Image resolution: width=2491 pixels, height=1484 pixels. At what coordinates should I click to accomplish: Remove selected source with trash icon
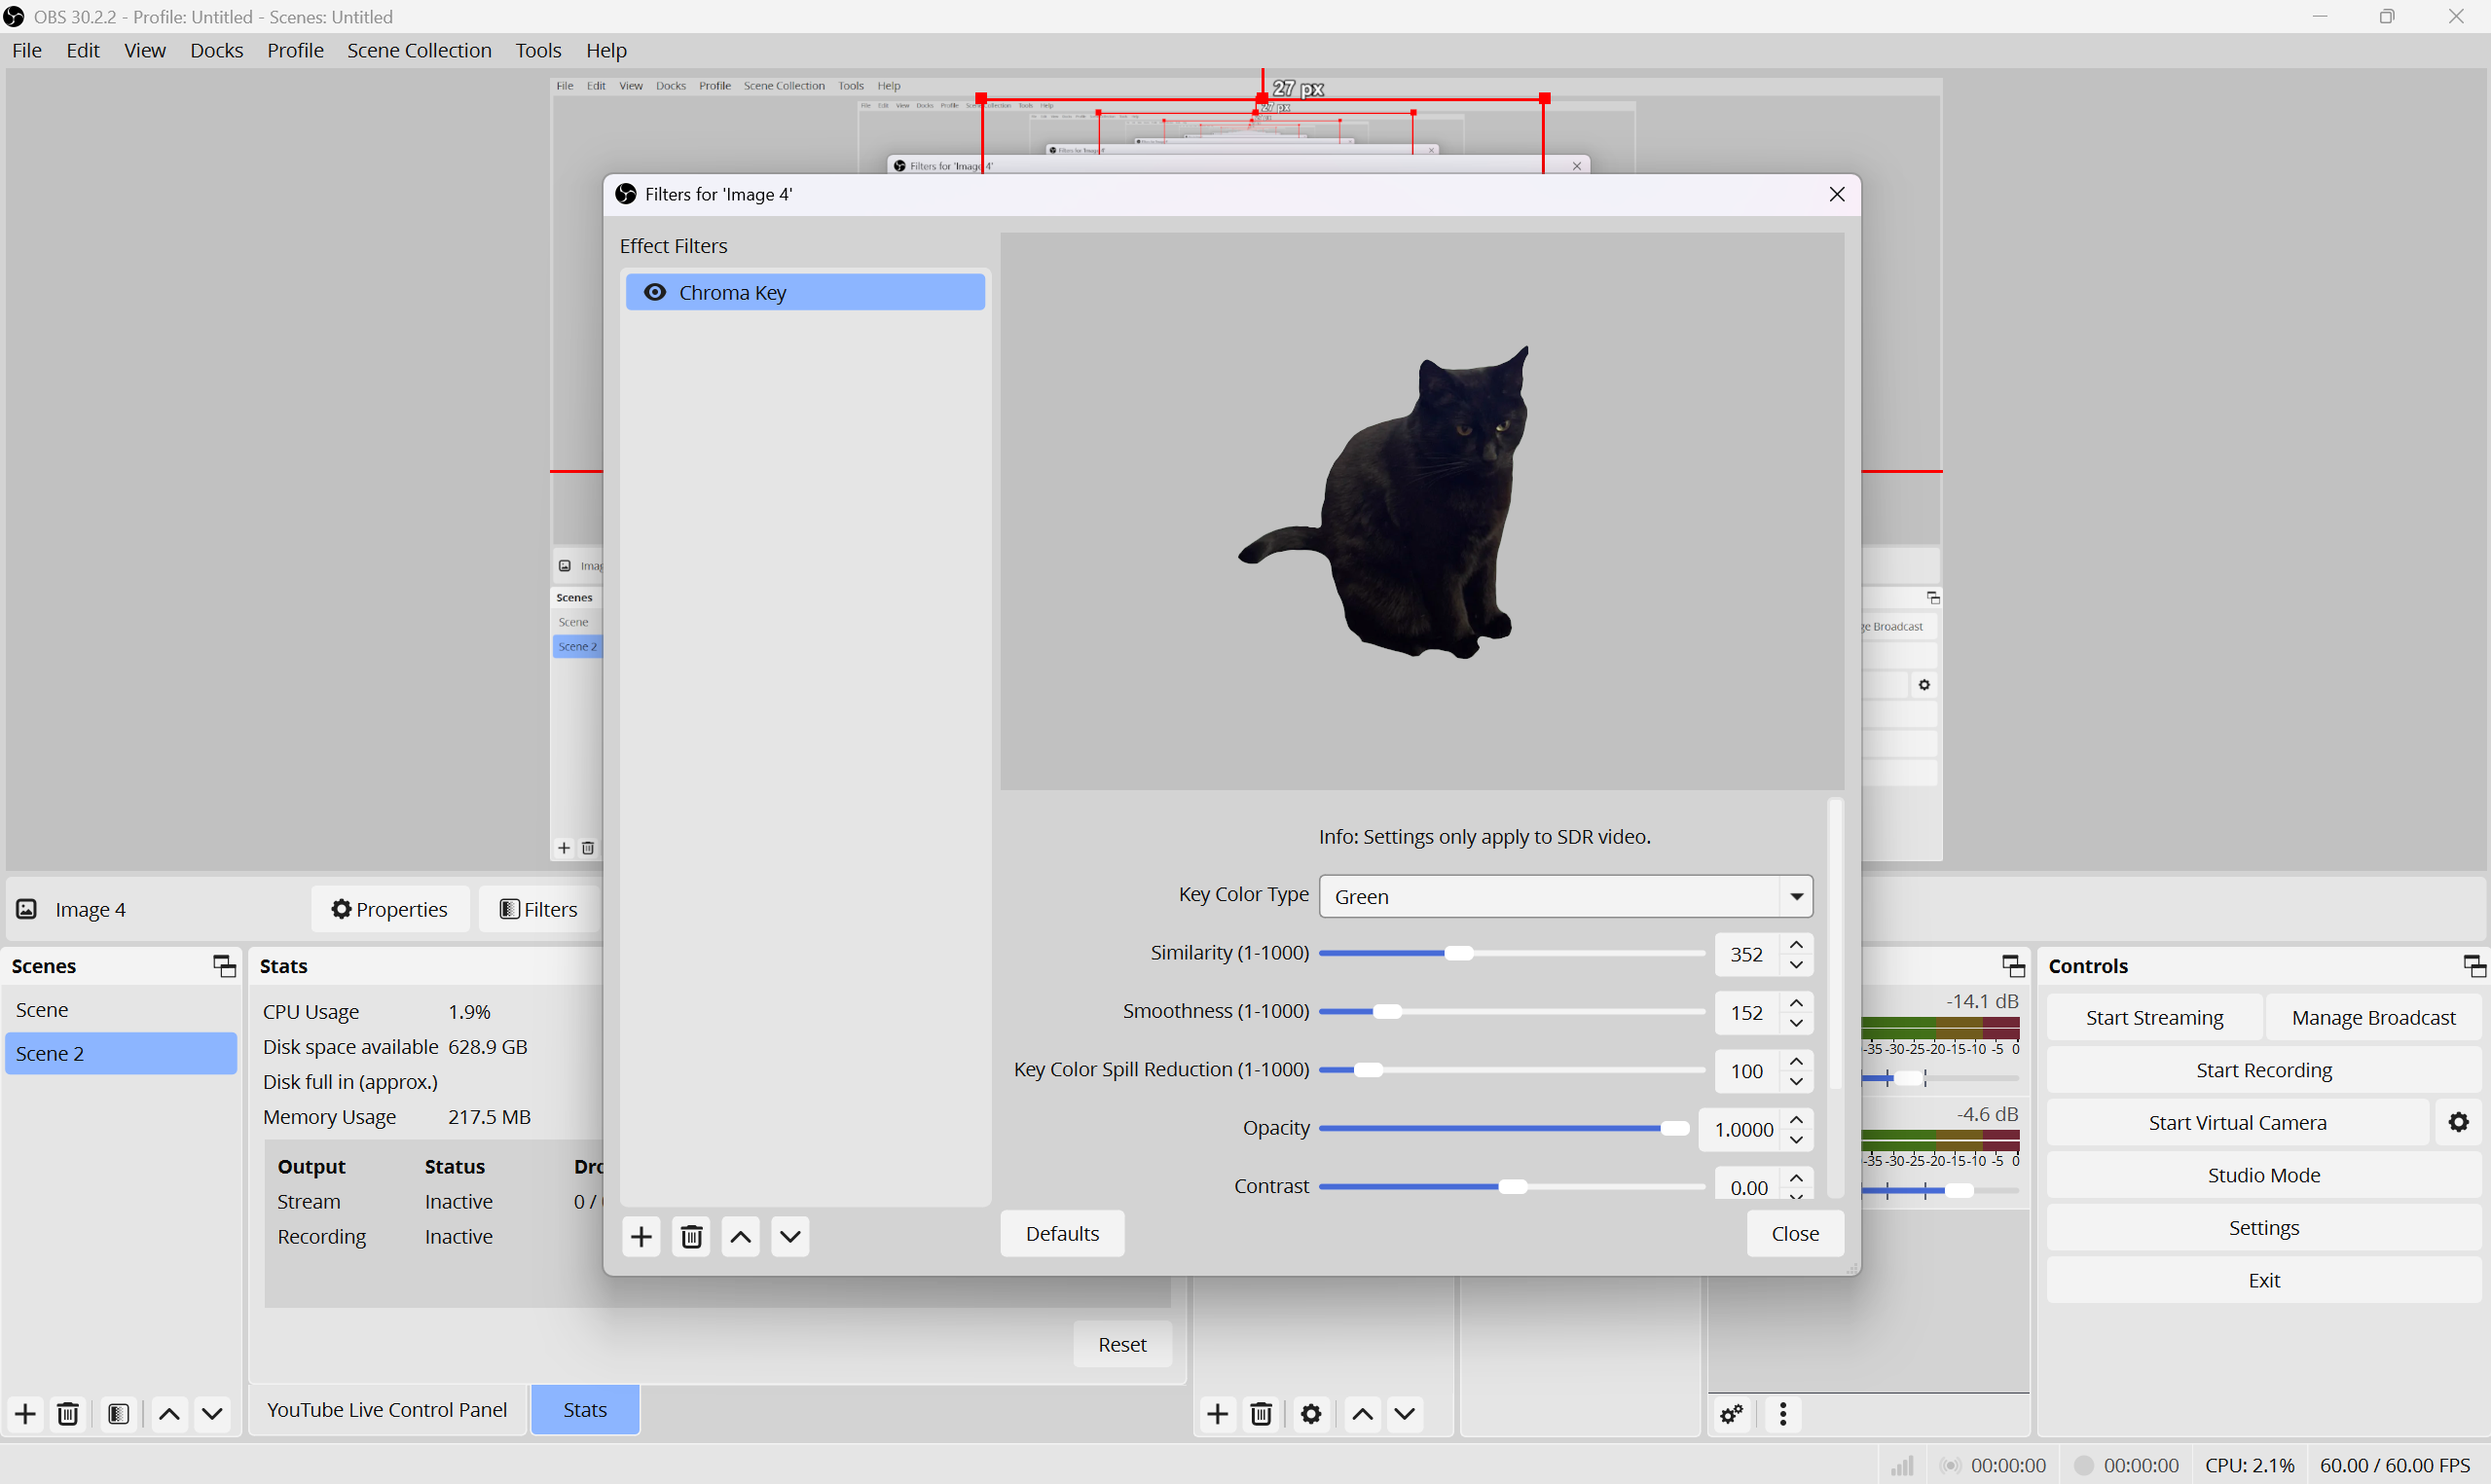click(1261, 1414)
